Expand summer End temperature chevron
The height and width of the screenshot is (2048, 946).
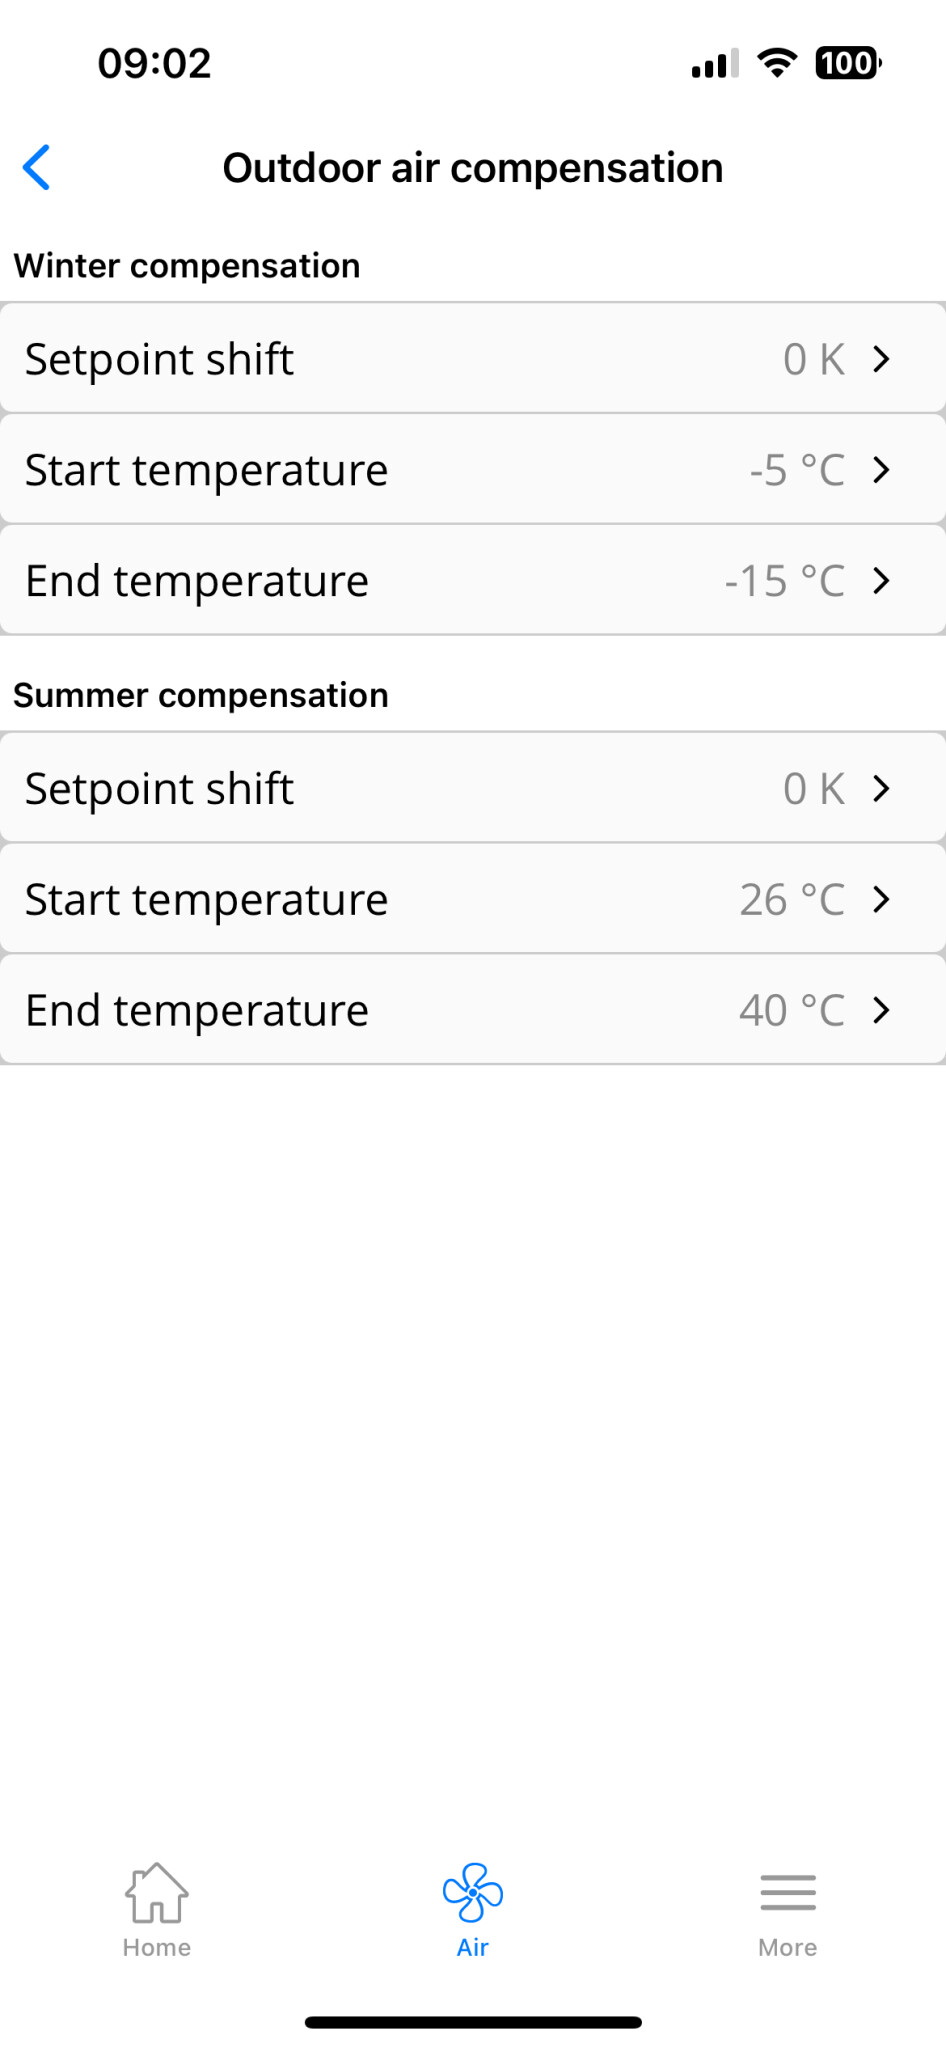(881, 1011)
